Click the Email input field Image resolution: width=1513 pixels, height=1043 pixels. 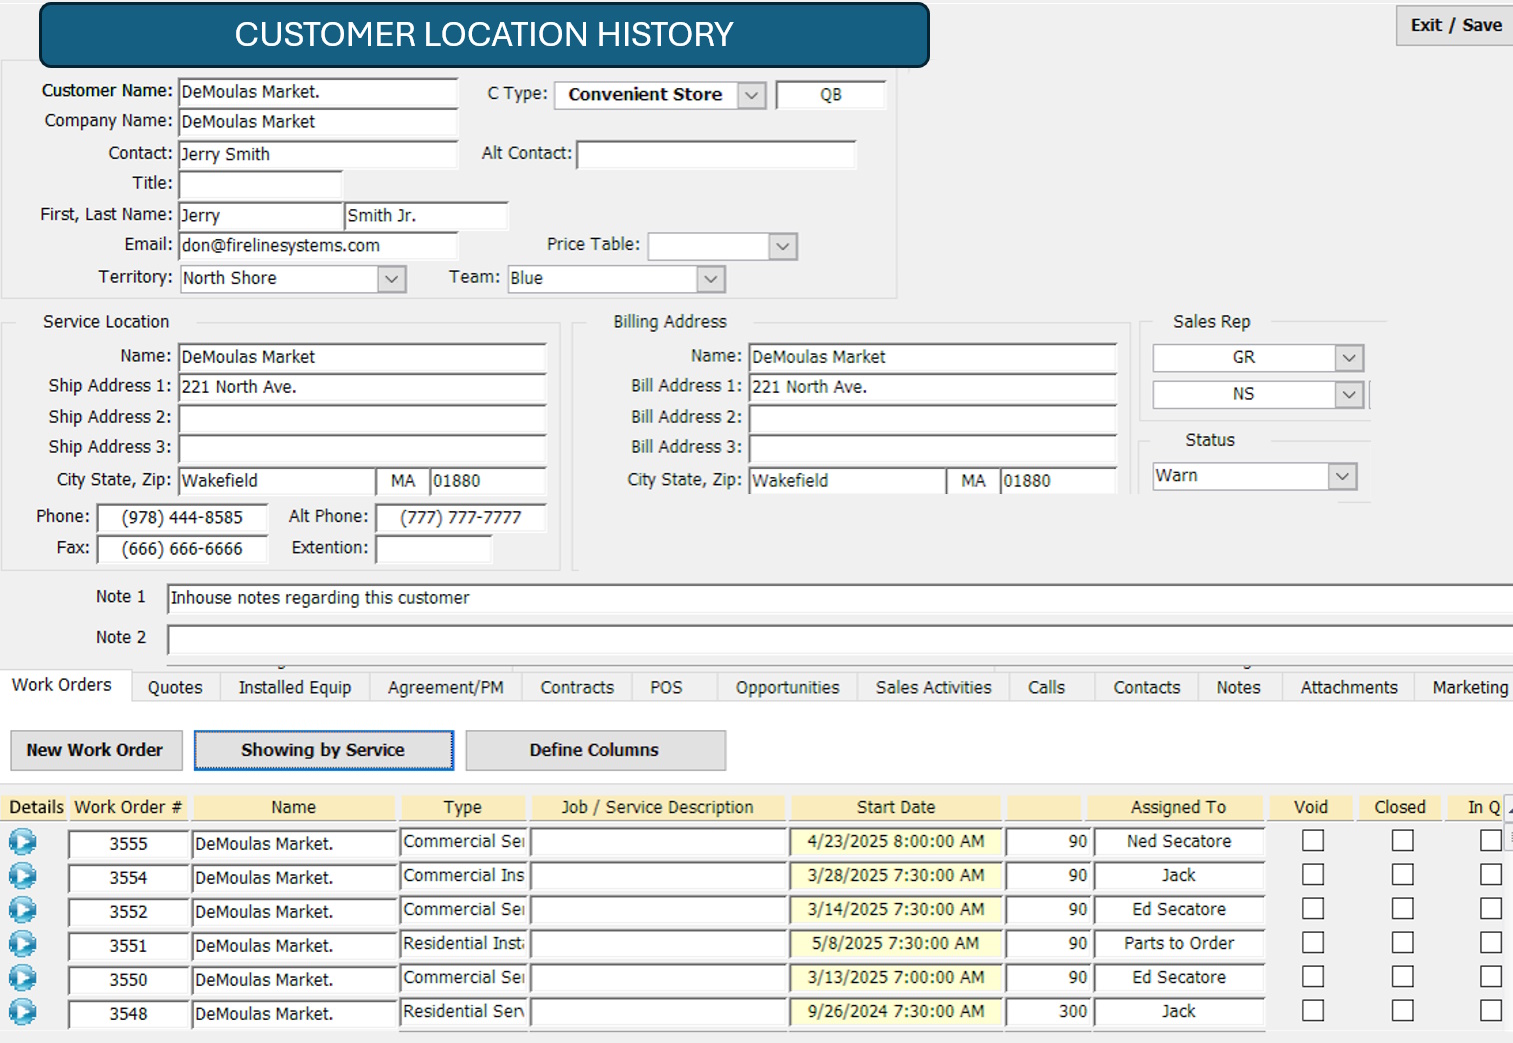pos(318,246)
